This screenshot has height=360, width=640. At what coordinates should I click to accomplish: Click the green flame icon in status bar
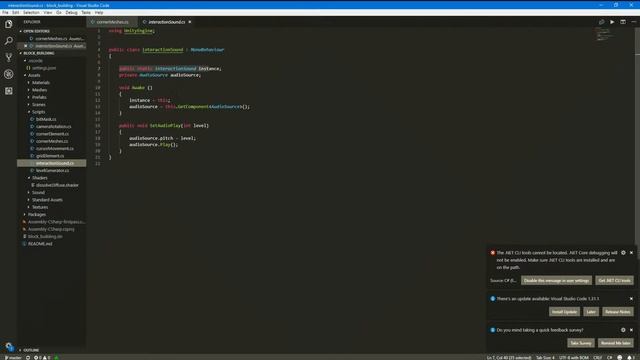click(x=56, y=358)
